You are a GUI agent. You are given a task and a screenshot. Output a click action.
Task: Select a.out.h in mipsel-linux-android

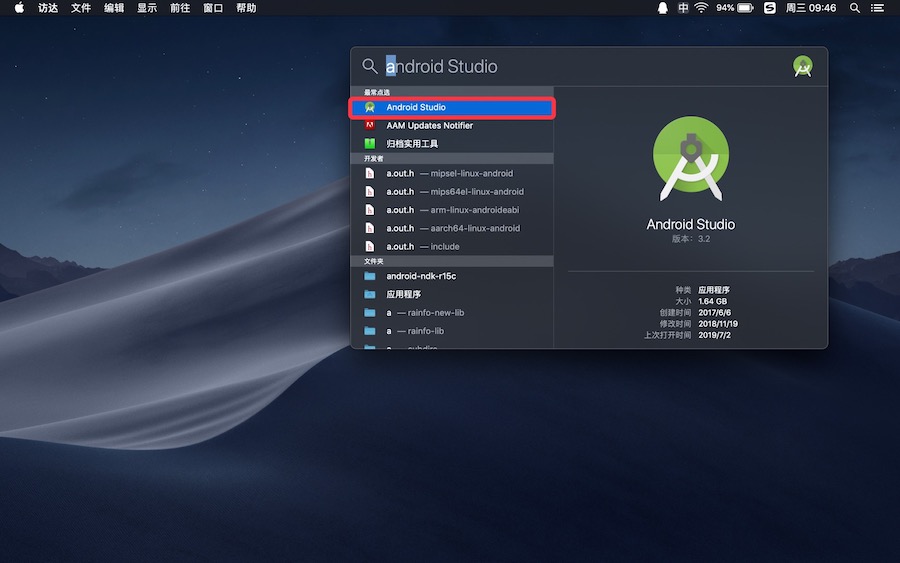[452, 173]
